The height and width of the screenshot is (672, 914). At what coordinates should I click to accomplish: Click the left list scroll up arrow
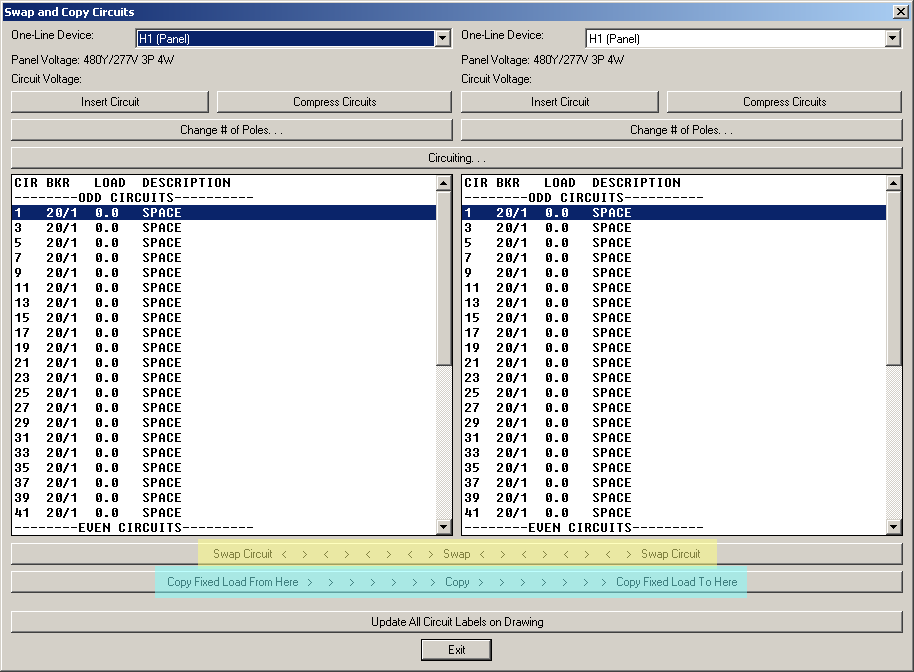click(444, 183)
